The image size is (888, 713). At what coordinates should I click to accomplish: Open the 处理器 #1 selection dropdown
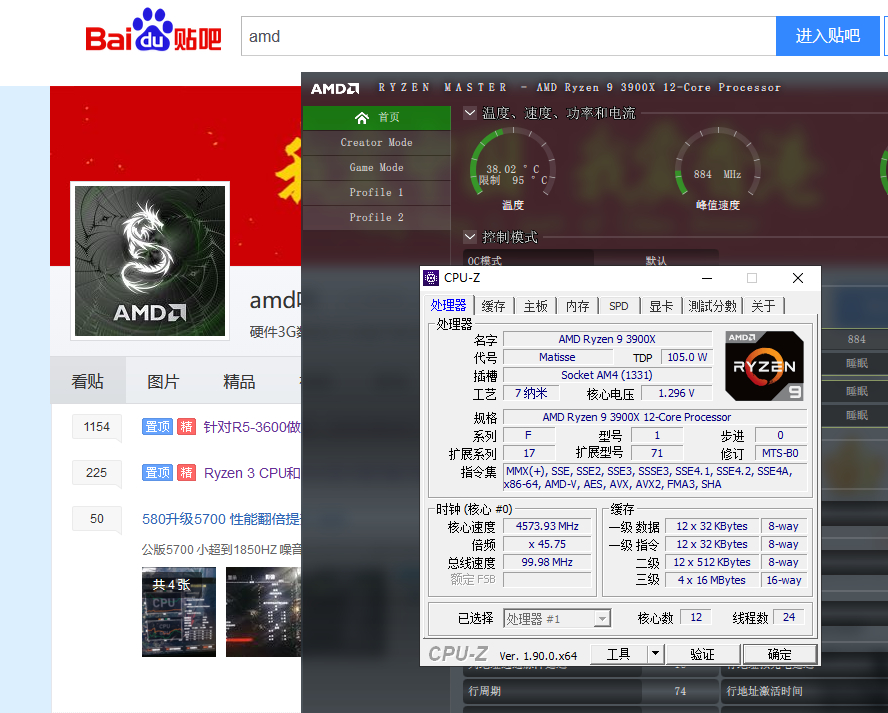602,618
